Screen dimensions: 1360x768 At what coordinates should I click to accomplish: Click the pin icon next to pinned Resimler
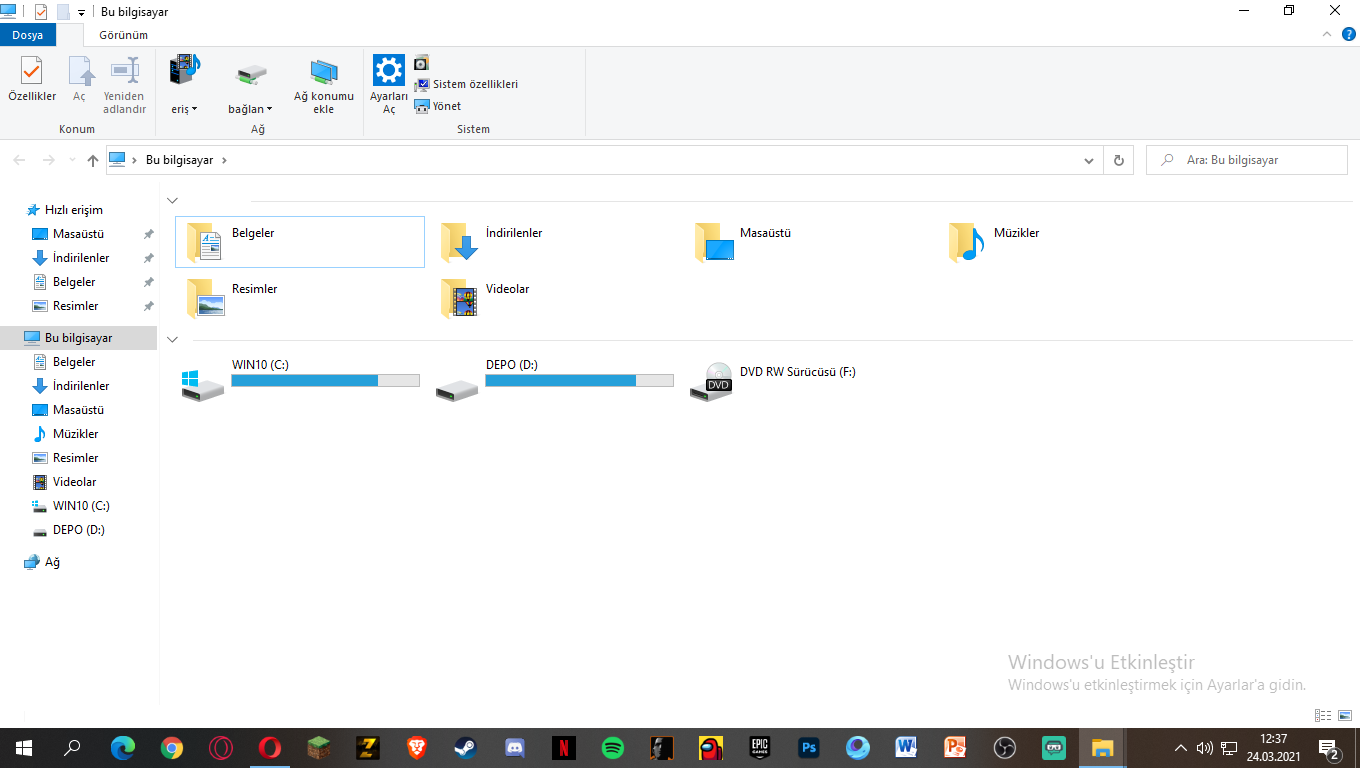pos(148,306)
